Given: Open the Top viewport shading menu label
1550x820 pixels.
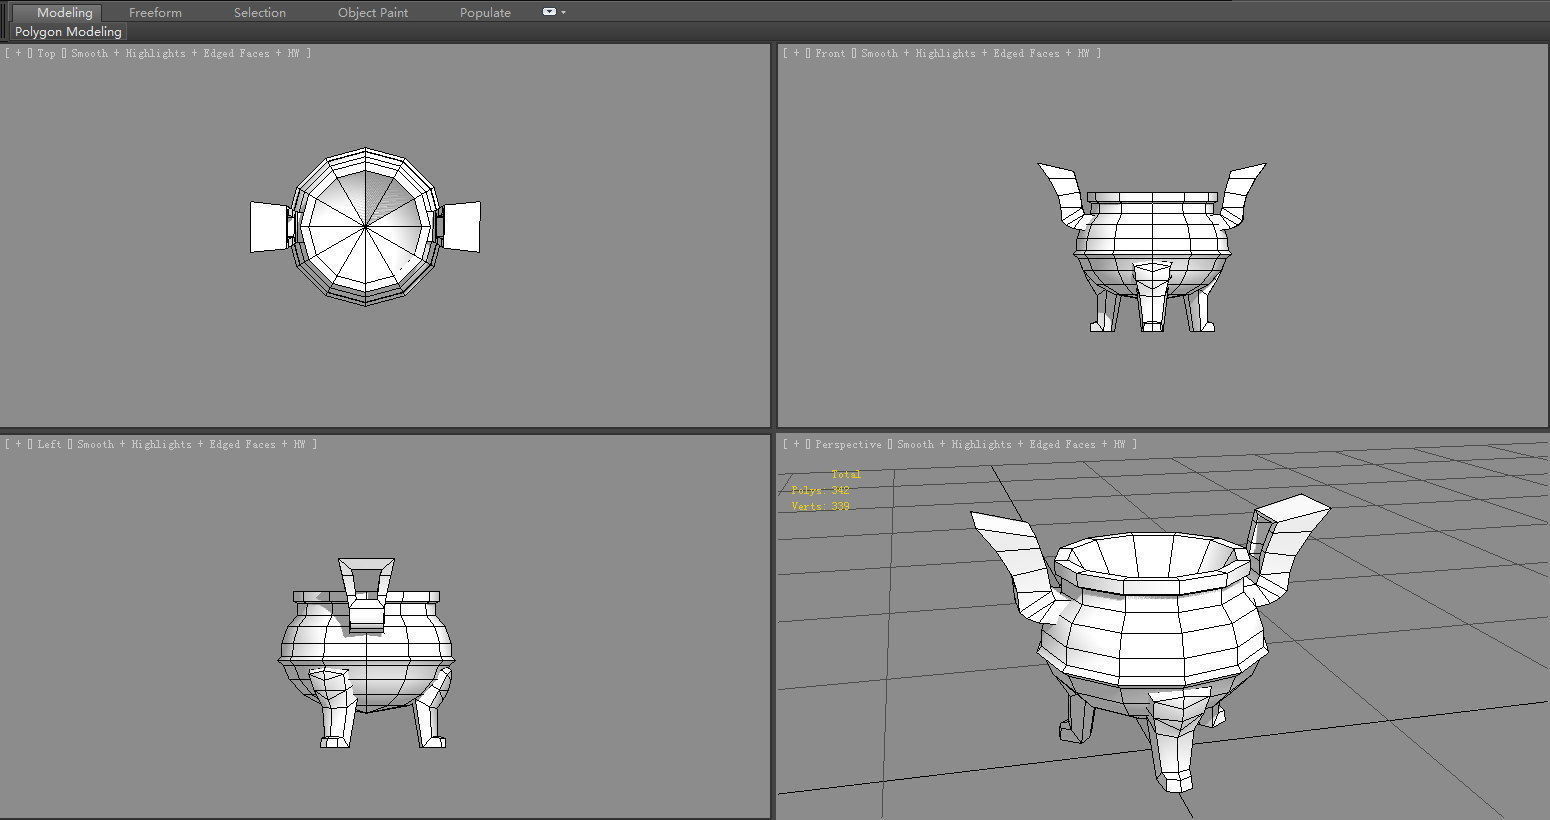Looking at the screenshot, I should click(x=186, y=53).
